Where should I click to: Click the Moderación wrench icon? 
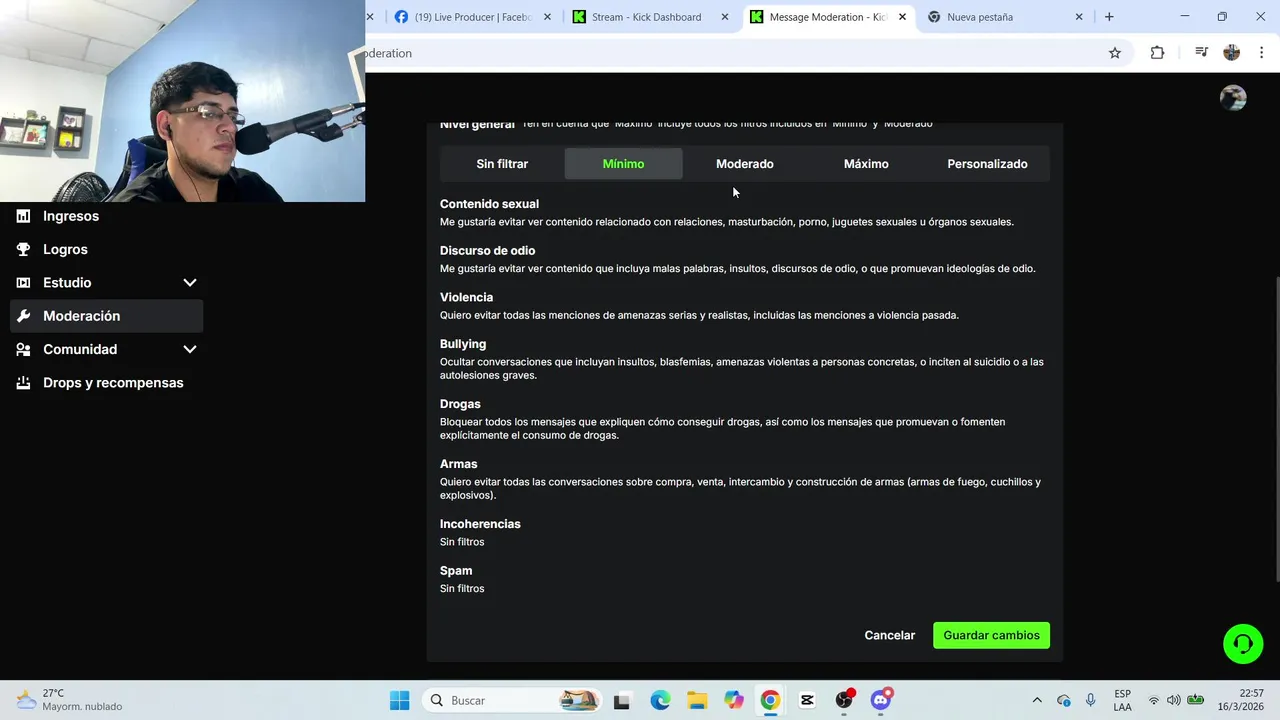(23, 316)
